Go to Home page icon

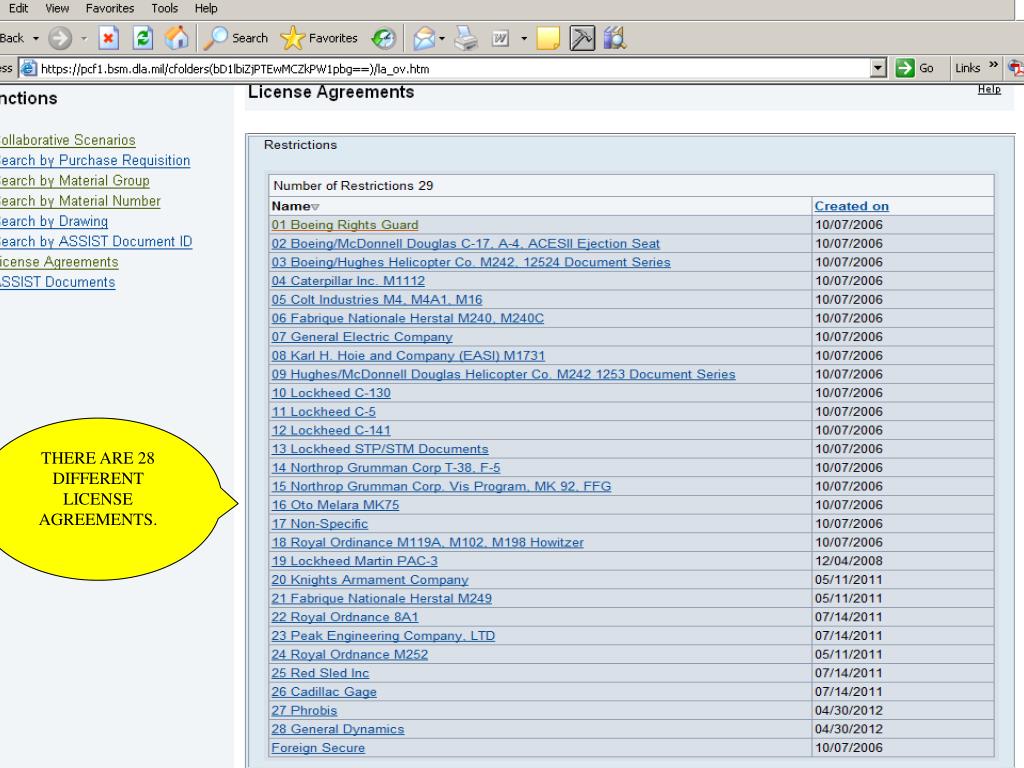point(176,39)
